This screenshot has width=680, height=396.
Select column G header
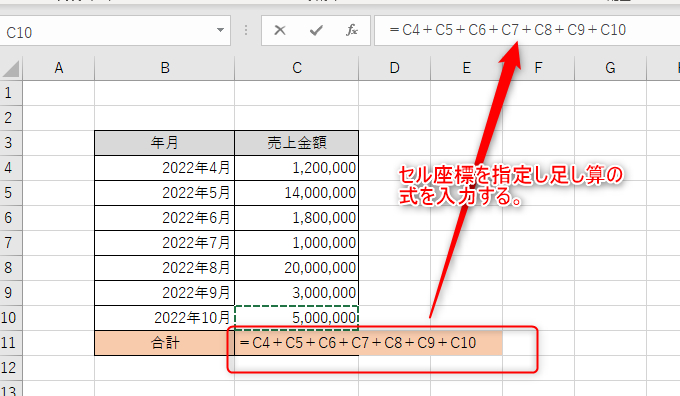(x=610, y=68)
